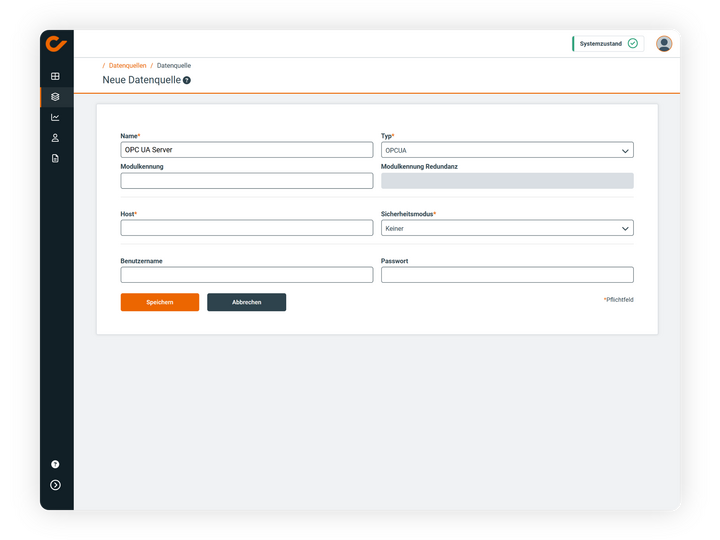Click the Speichern button

coord(159,302)
